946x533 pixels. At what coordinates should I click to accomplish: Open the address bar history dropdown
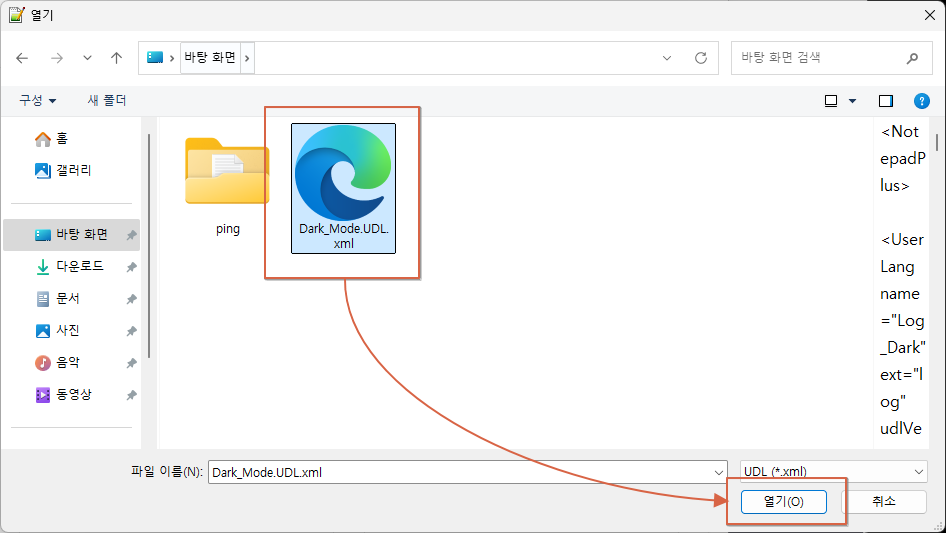coord(667,58)
